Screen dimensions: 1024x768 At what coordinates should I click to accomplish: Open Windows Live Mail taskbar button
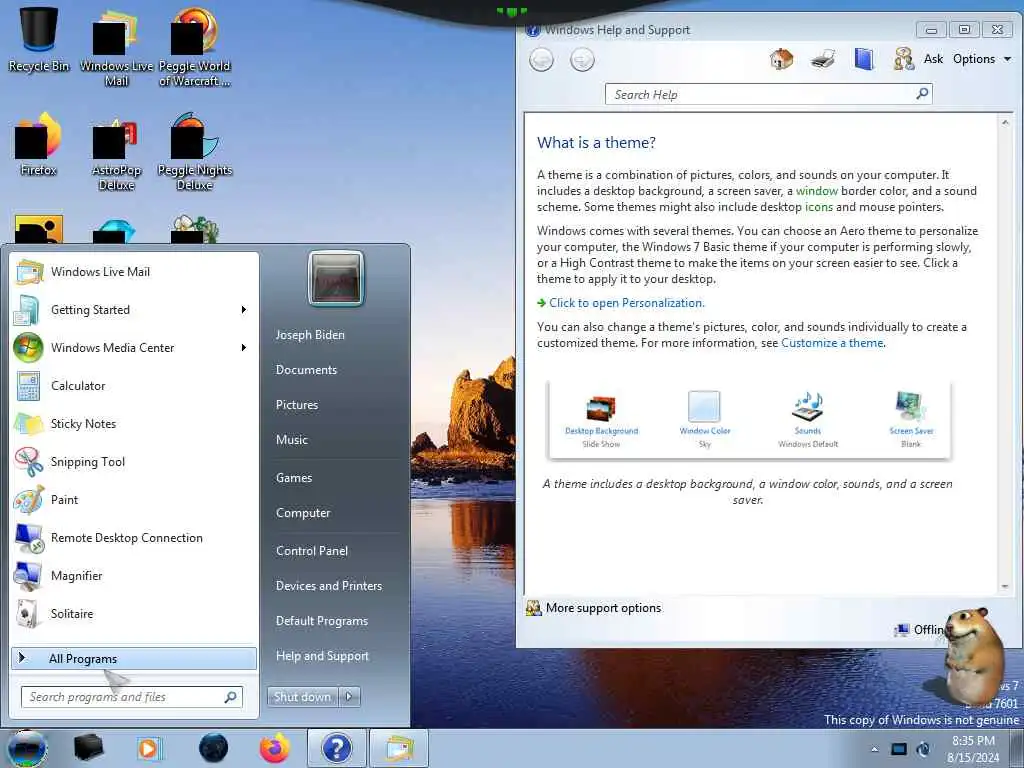point(399,748)
